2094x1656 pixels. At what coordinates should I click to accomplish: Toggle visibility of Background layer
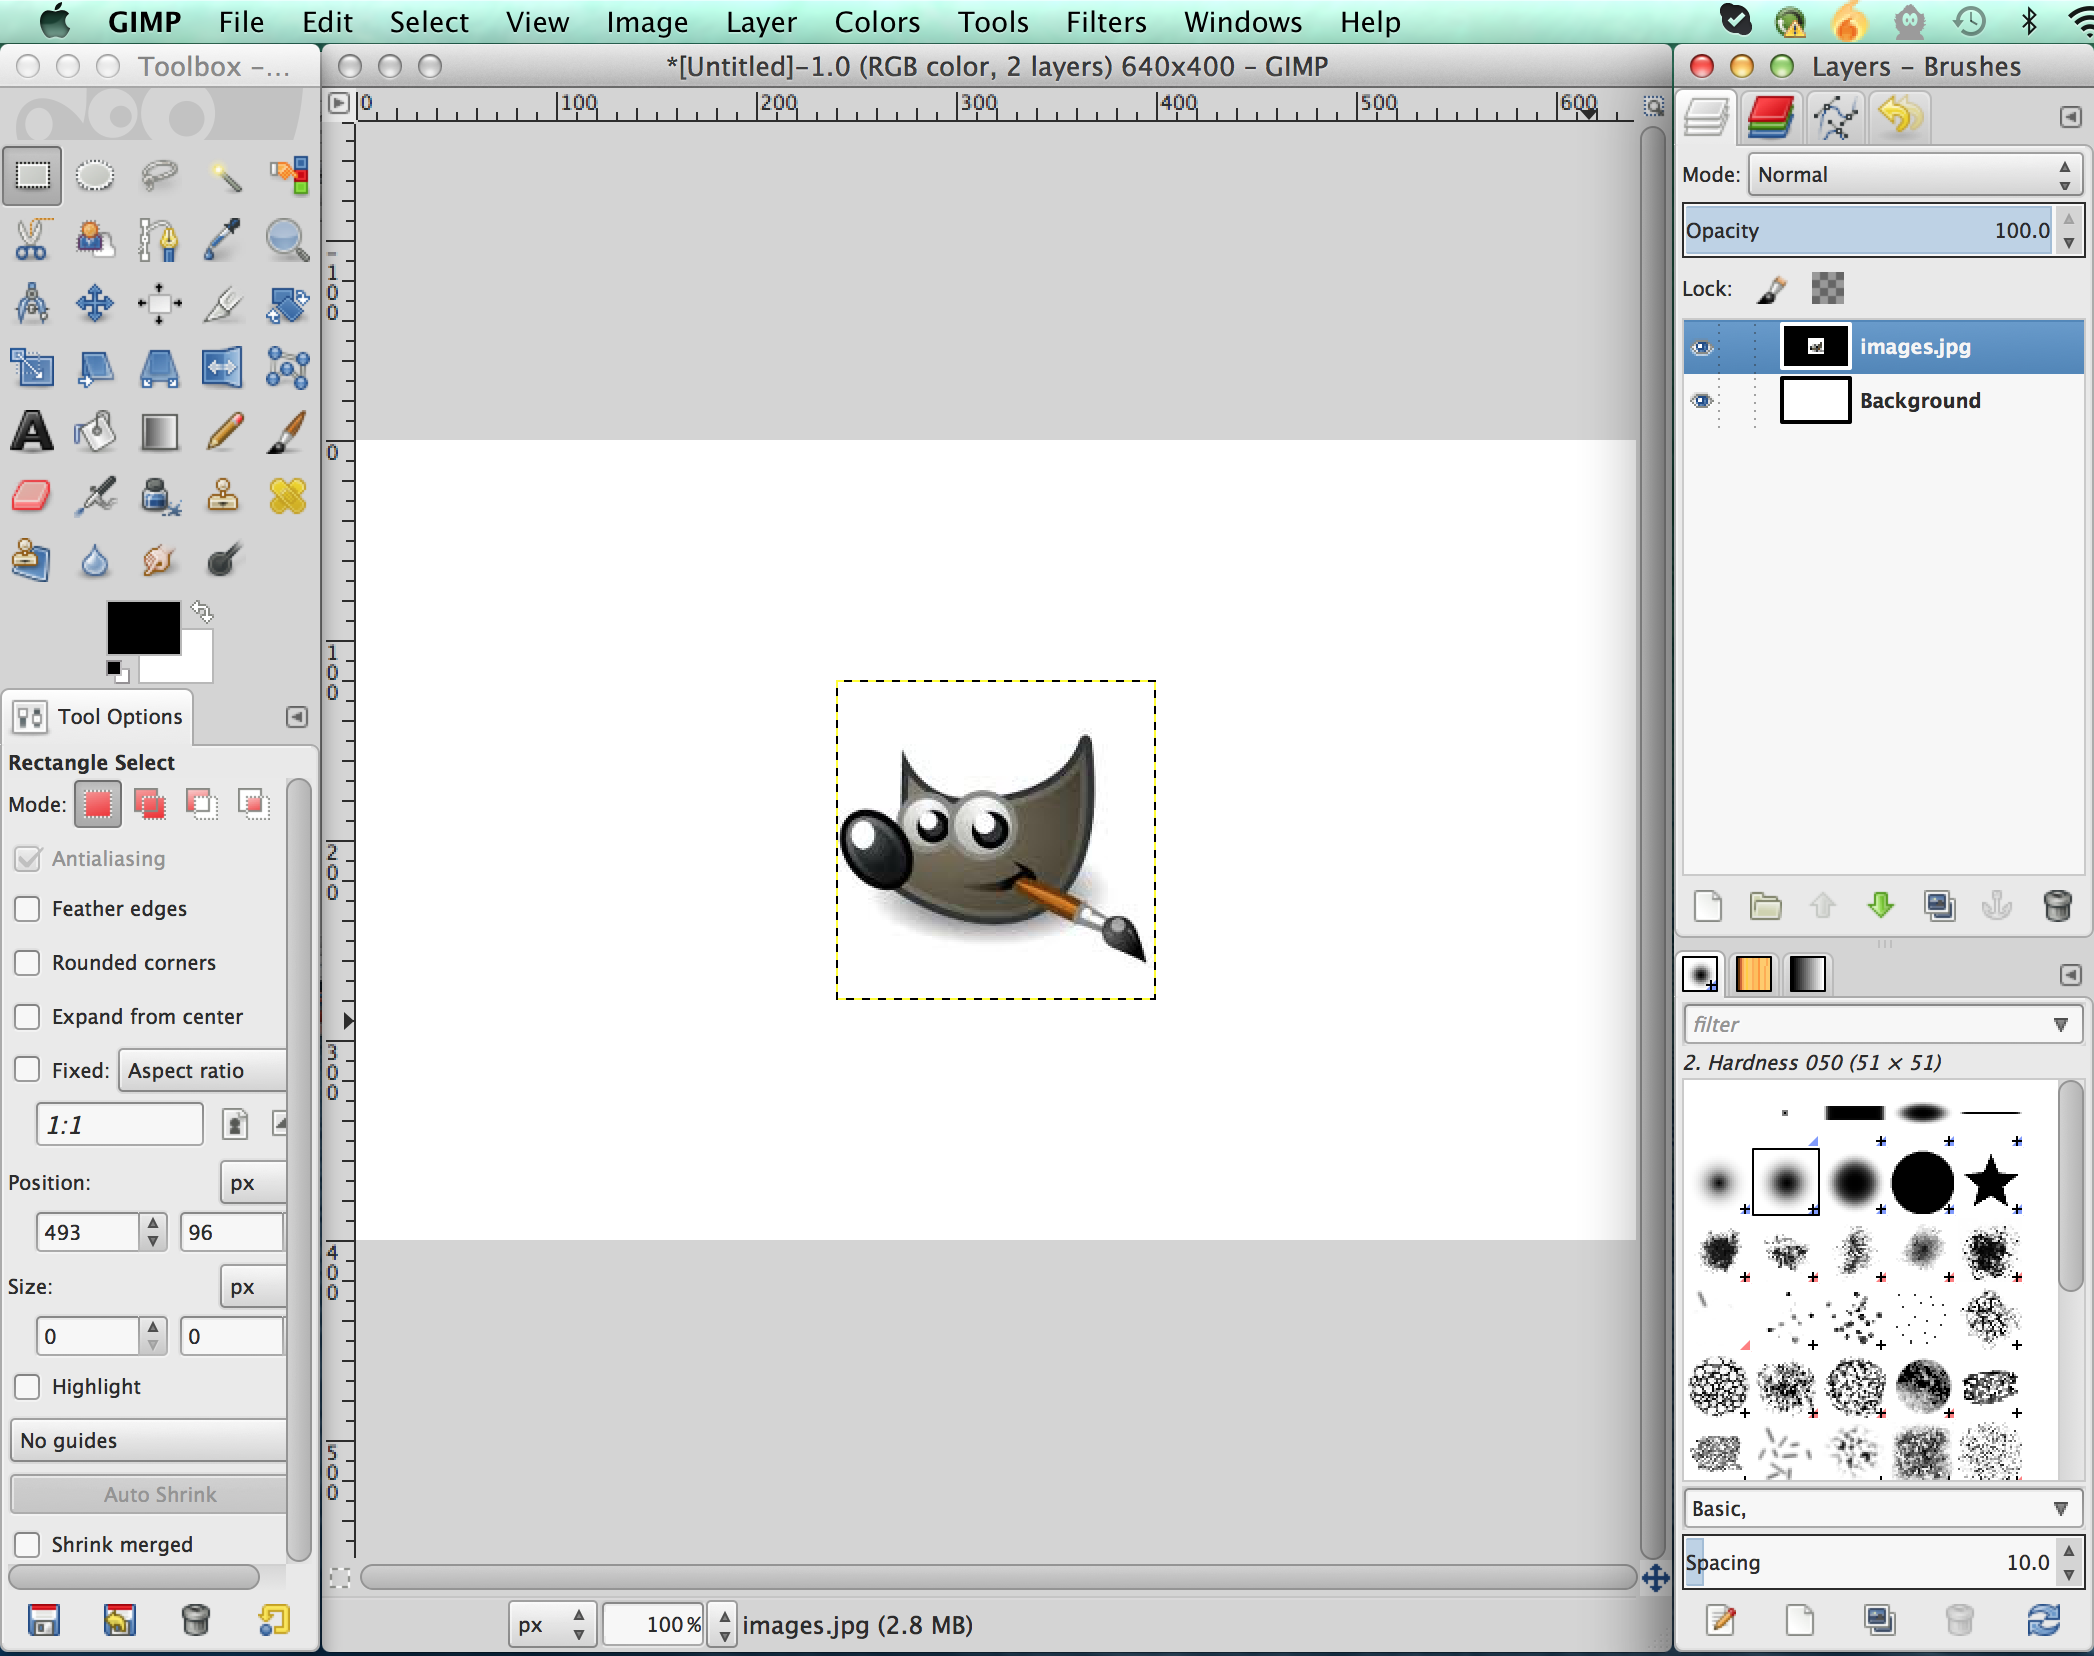tap(1700, 400)
